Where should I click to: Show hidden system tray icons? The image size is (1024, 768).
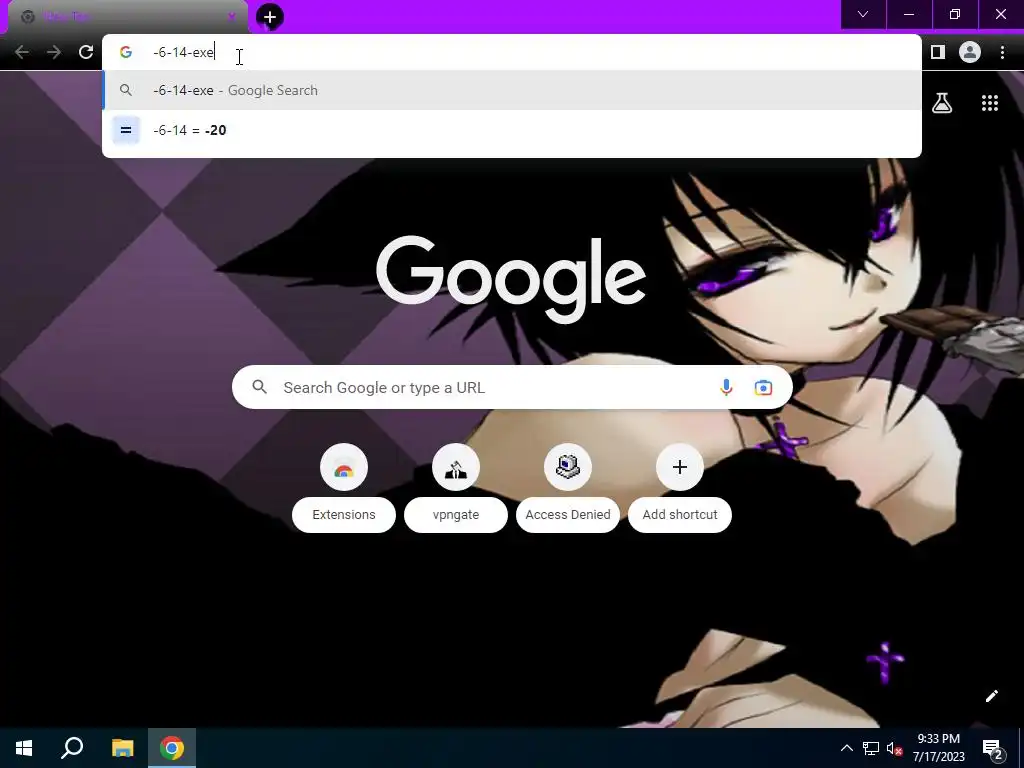(846, 748)
